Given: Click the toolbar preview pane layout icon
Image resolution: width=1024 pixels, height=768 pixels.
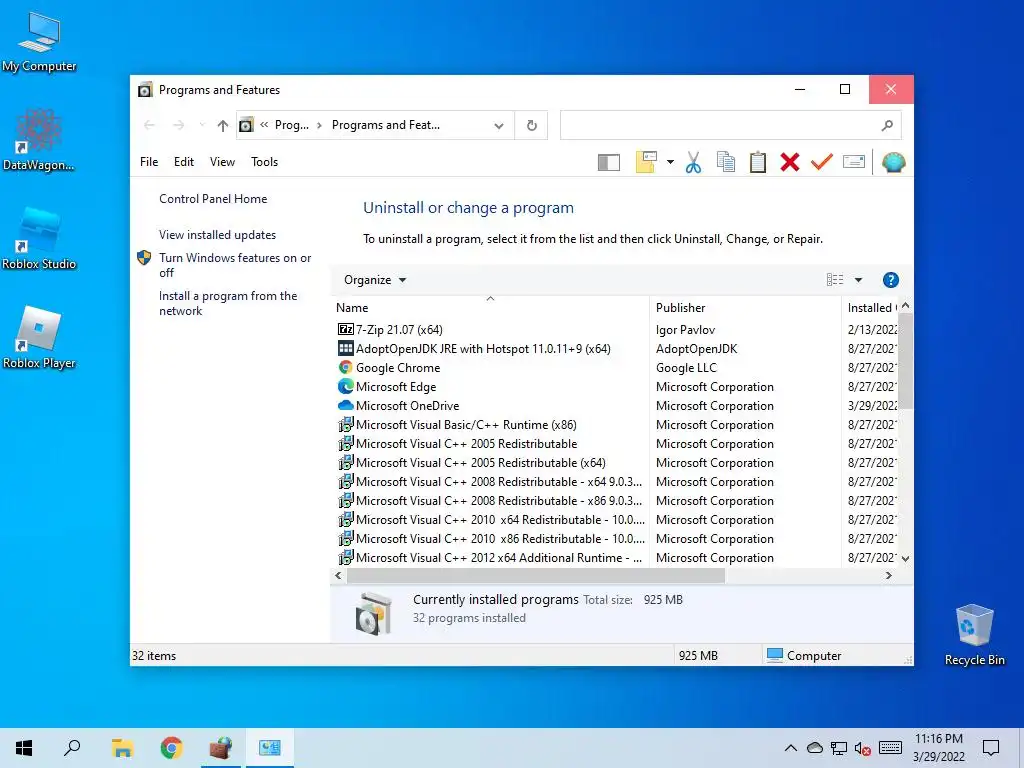Looking at the screenshot, I should click(609, 162).
